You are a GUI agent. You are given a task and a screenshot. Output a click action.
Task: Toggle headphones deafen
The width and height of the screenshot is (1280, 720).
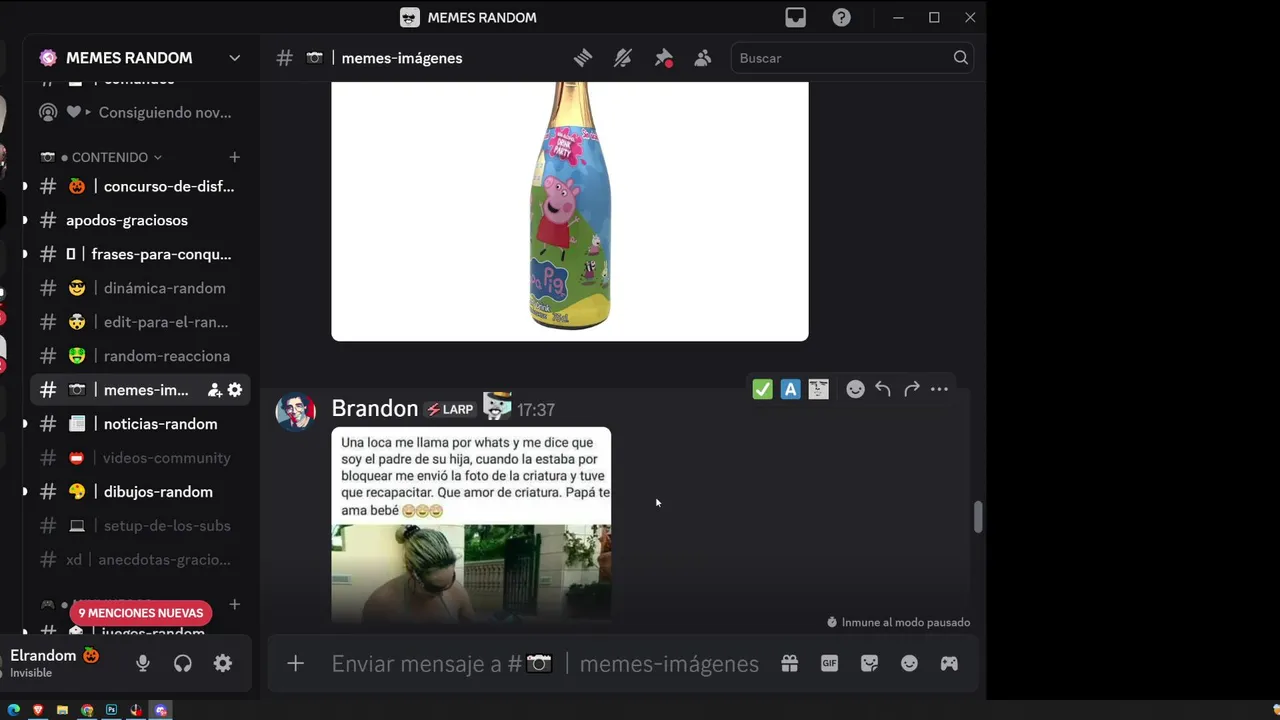[183, 663]
